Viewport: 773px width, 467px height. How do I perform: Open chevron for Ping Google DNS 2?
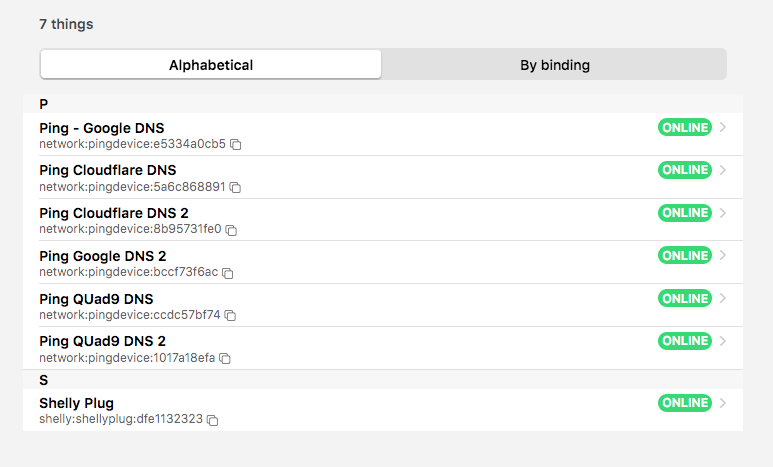click(723, 255)
